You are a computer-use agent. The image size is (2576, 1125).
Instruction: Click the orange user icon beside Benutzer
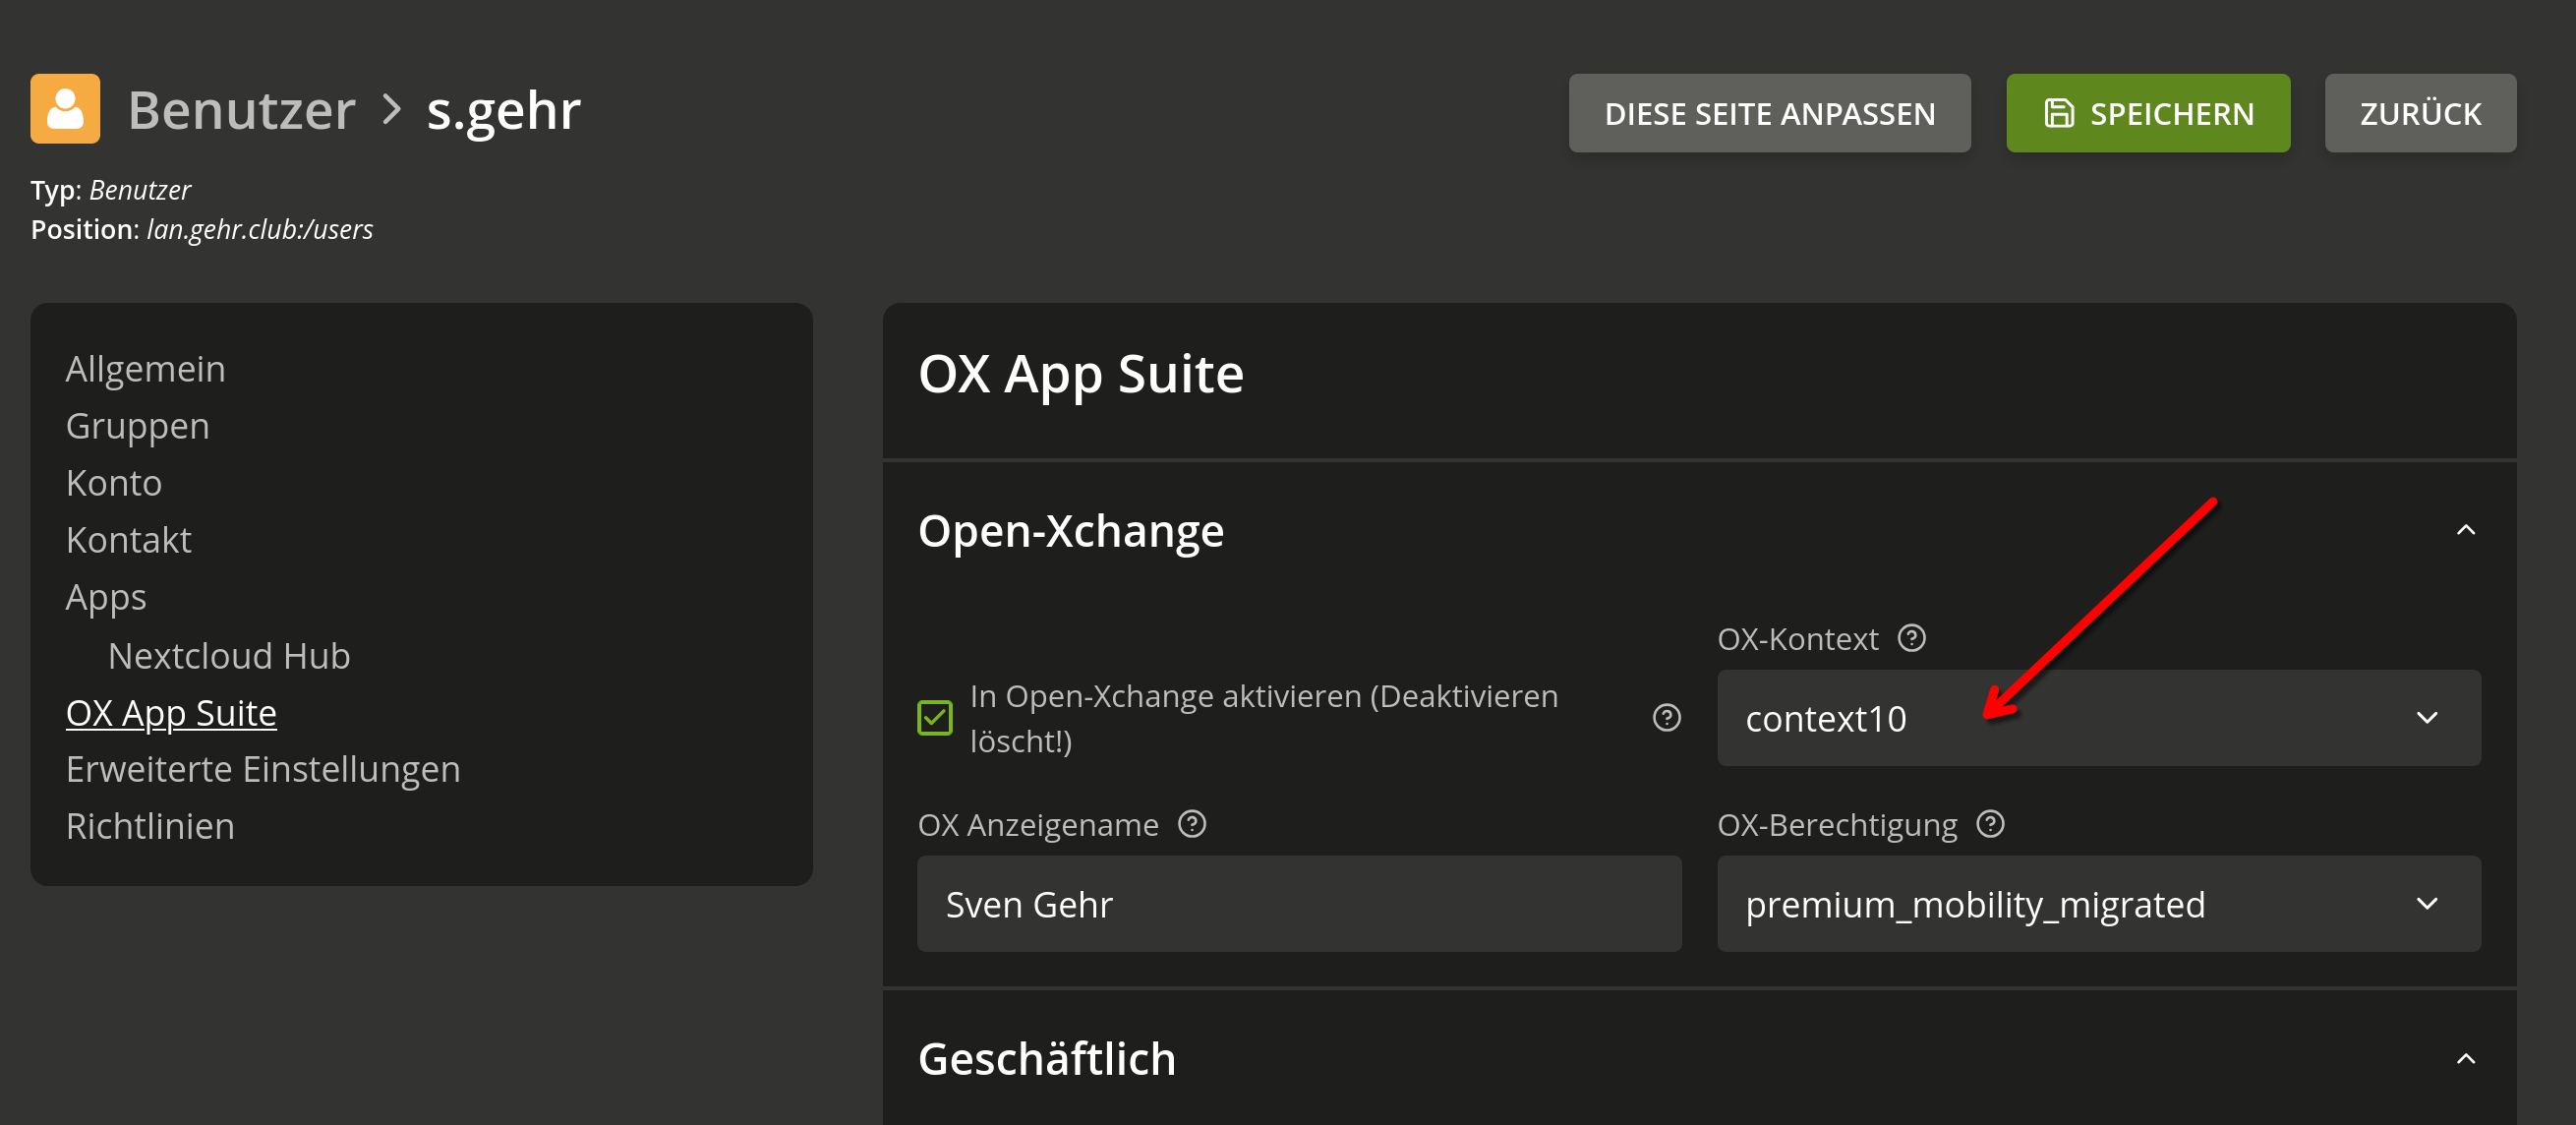(65, 109)
